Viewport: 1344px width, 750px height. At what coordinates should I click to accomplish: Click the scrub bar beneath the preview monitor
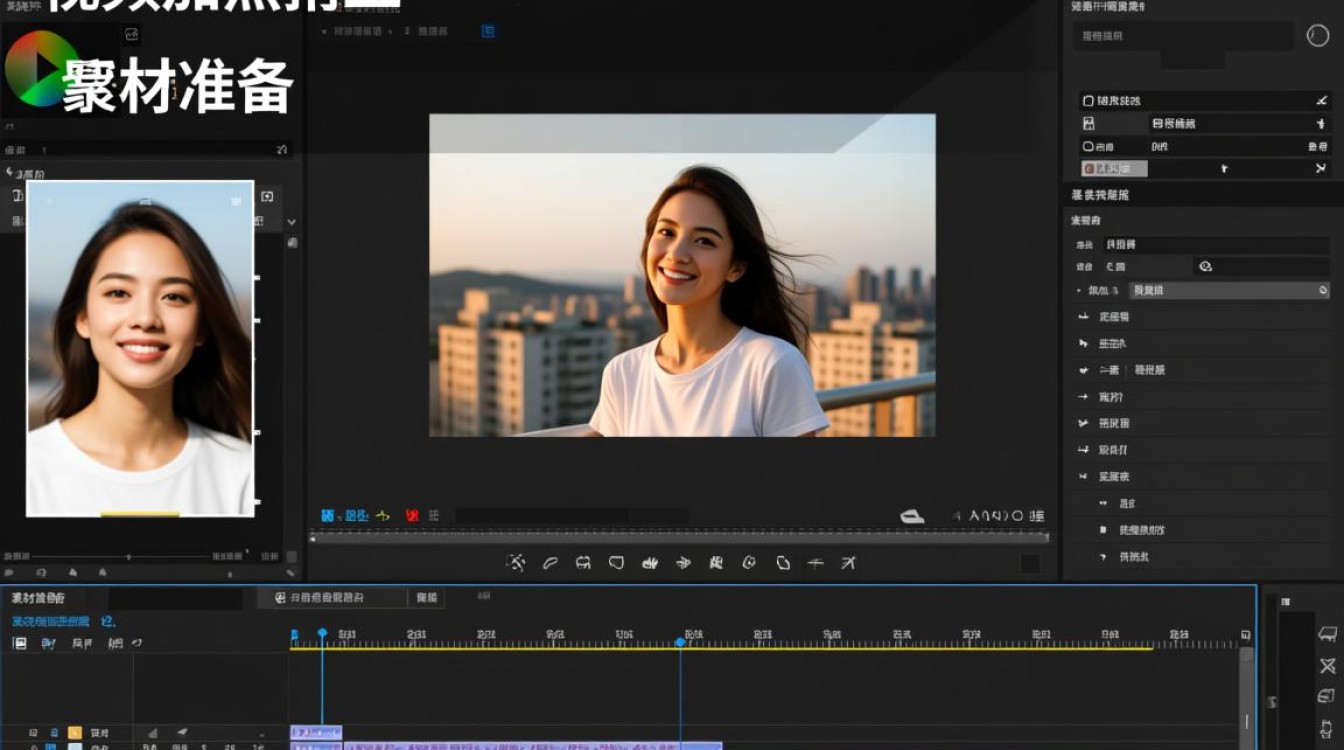click(680, 538)
